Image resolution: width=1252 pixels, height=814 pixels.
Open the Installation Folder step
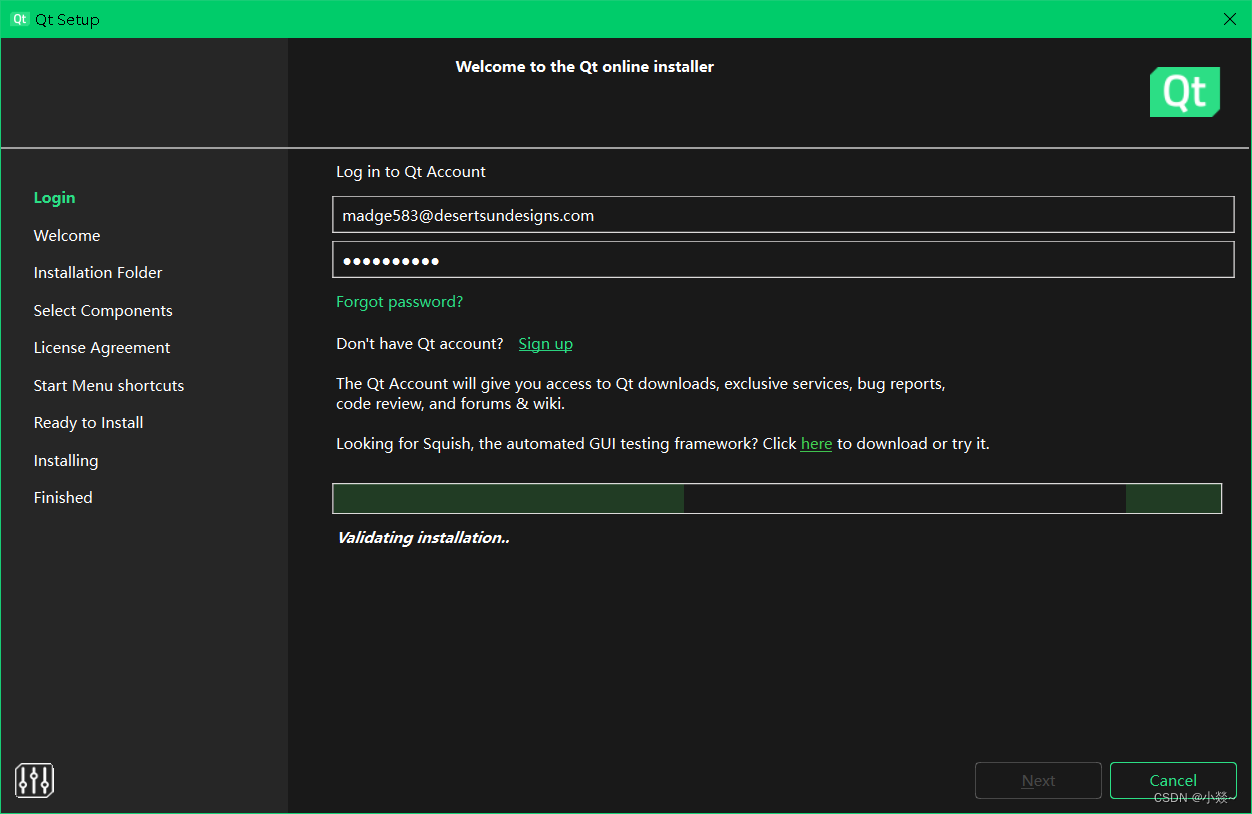pos(97,272)
